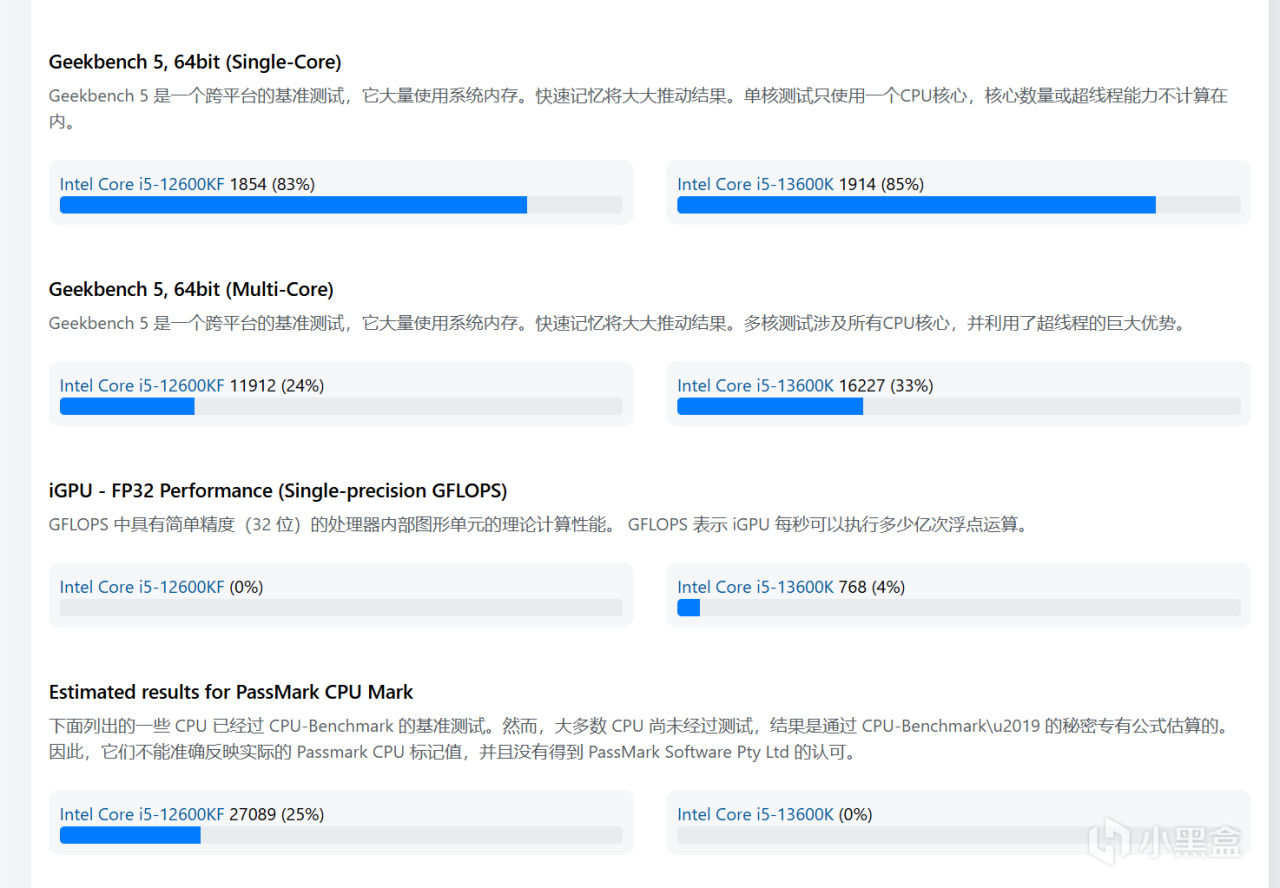The width and height of the screenshot is (1280, 888).
Task: Open Intel Core i5-13600K link under iGPU FP32
Action: click(755, 587)
